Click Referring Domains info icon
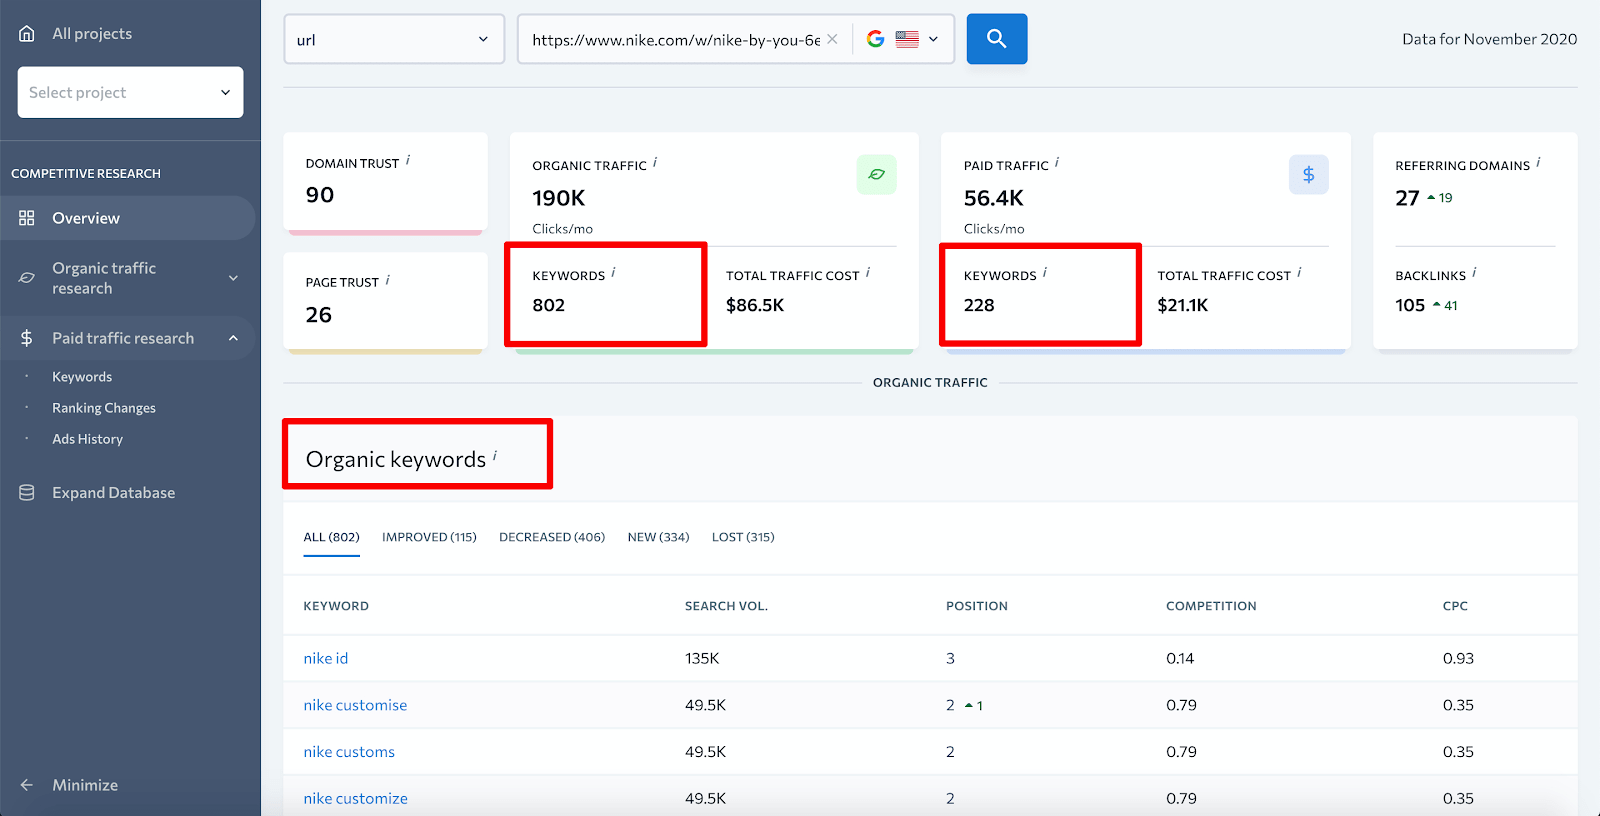Screen dimensions: 1600x816 (1538, 162)
